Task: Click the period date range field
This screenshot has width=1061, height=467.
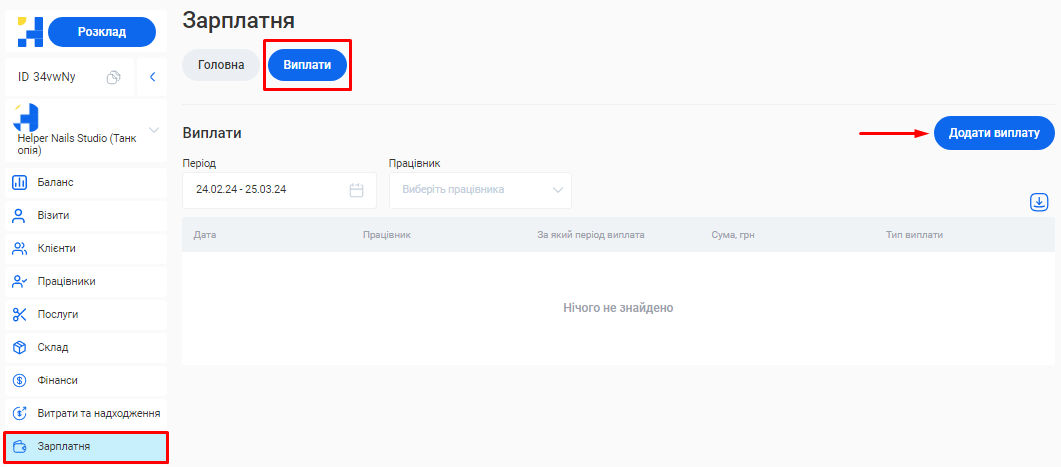Action: pos(268,190)
